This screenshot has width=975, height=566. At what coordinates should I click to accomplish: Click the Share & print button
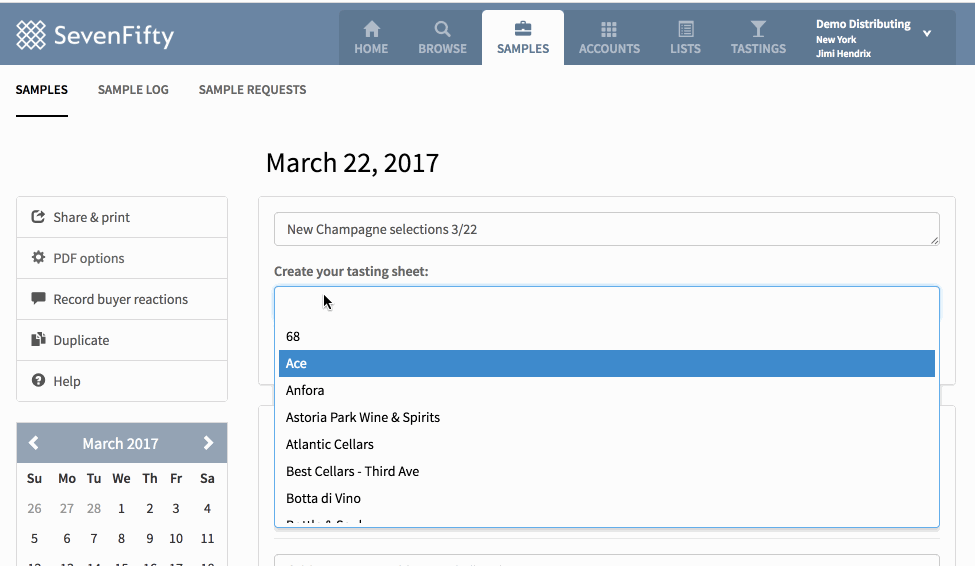coord(122,217)
